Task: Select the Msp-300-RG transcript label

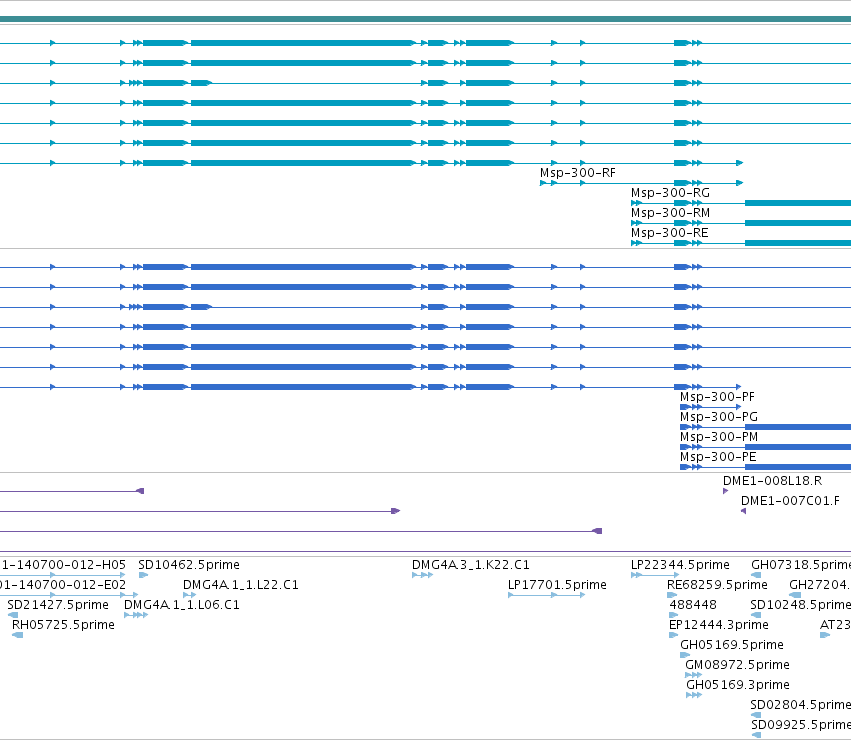Action: (x=670, y=193)
